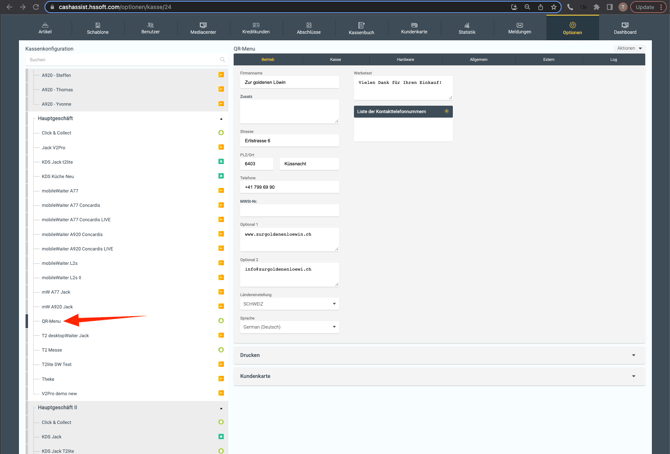
Task: Collapse the Hauptgeschäft group
Action: coord(221,119)
